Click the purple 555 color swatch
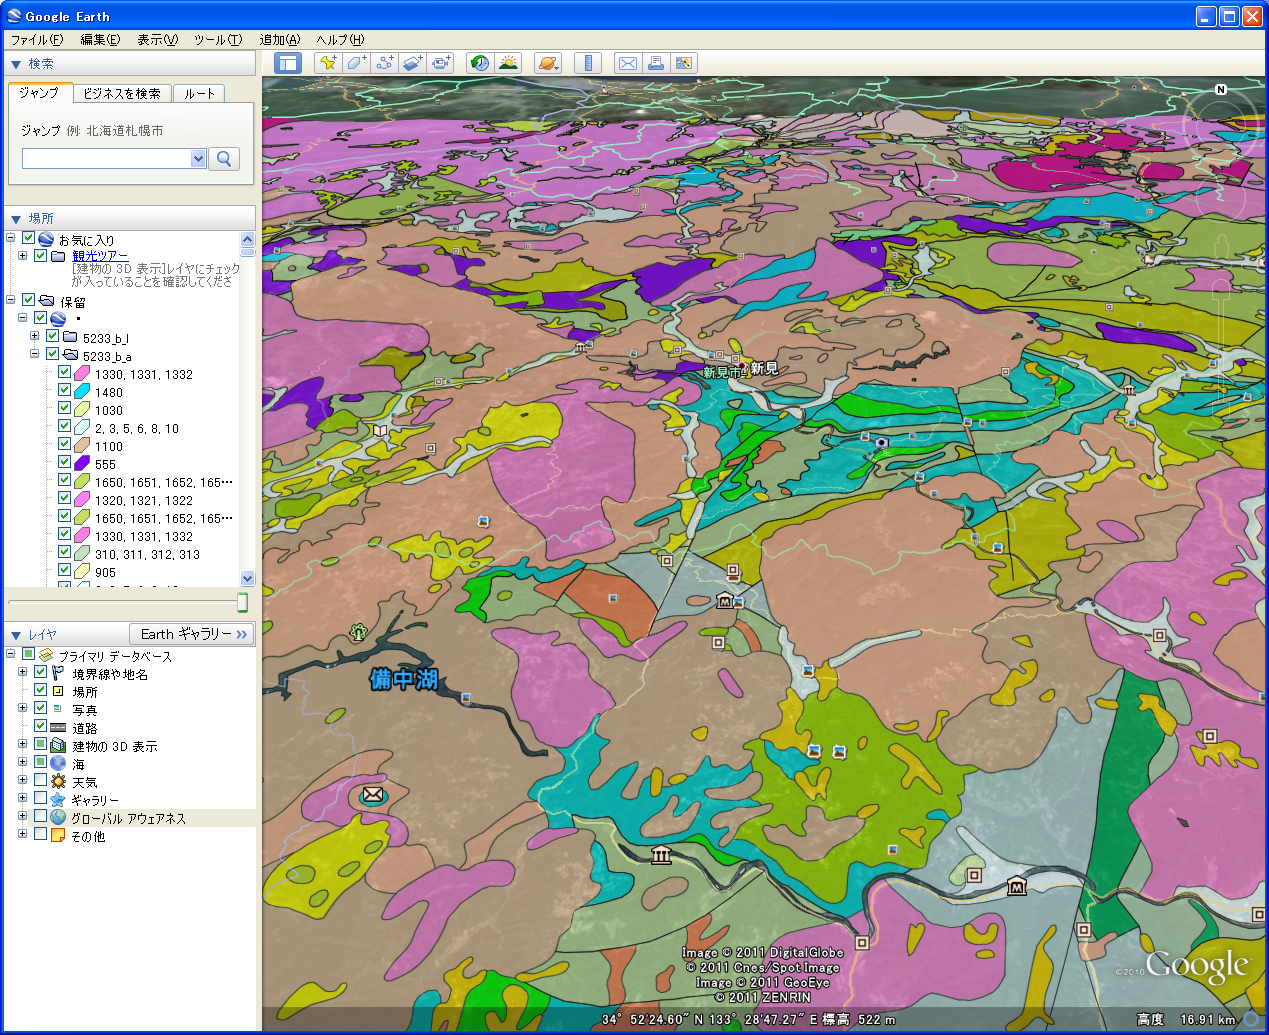Image resolution: width=1269 pixels, height=1035 pixels. (82, 463)
